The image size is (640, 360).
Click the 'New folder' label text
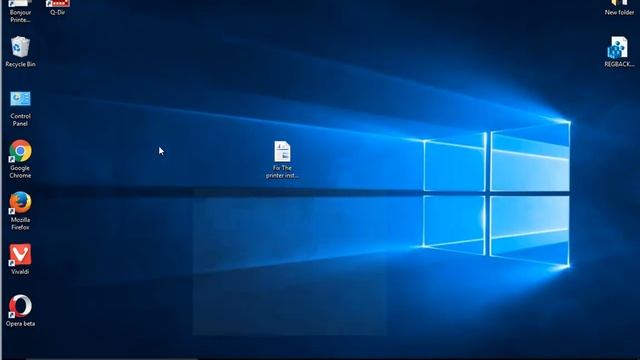(x=619, y=12)
